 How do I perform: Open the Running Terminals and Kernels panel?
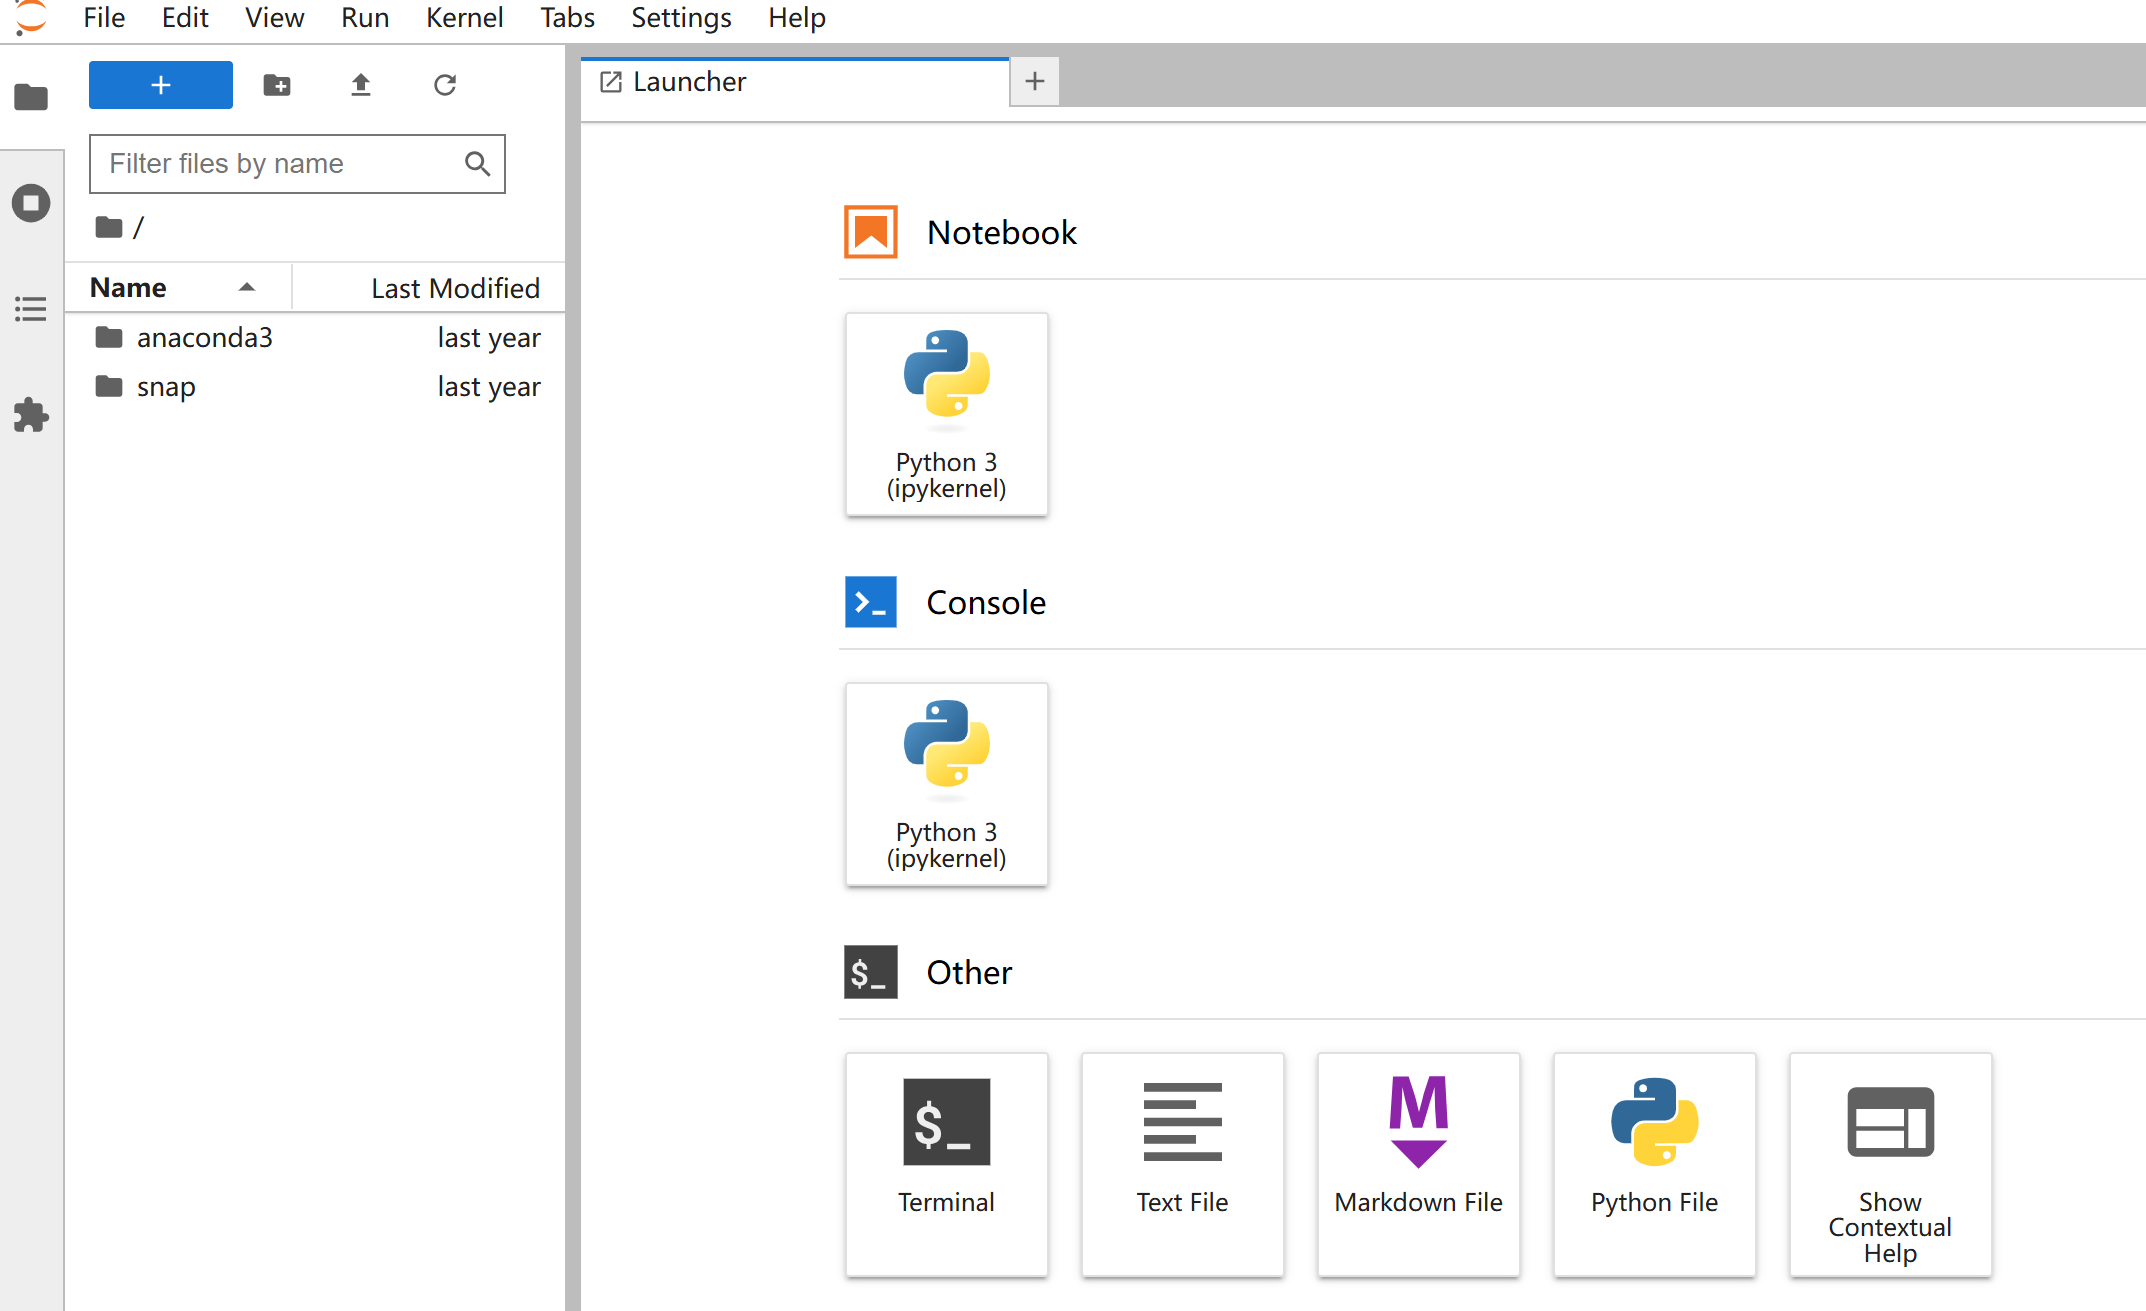(x=31, y=203)
